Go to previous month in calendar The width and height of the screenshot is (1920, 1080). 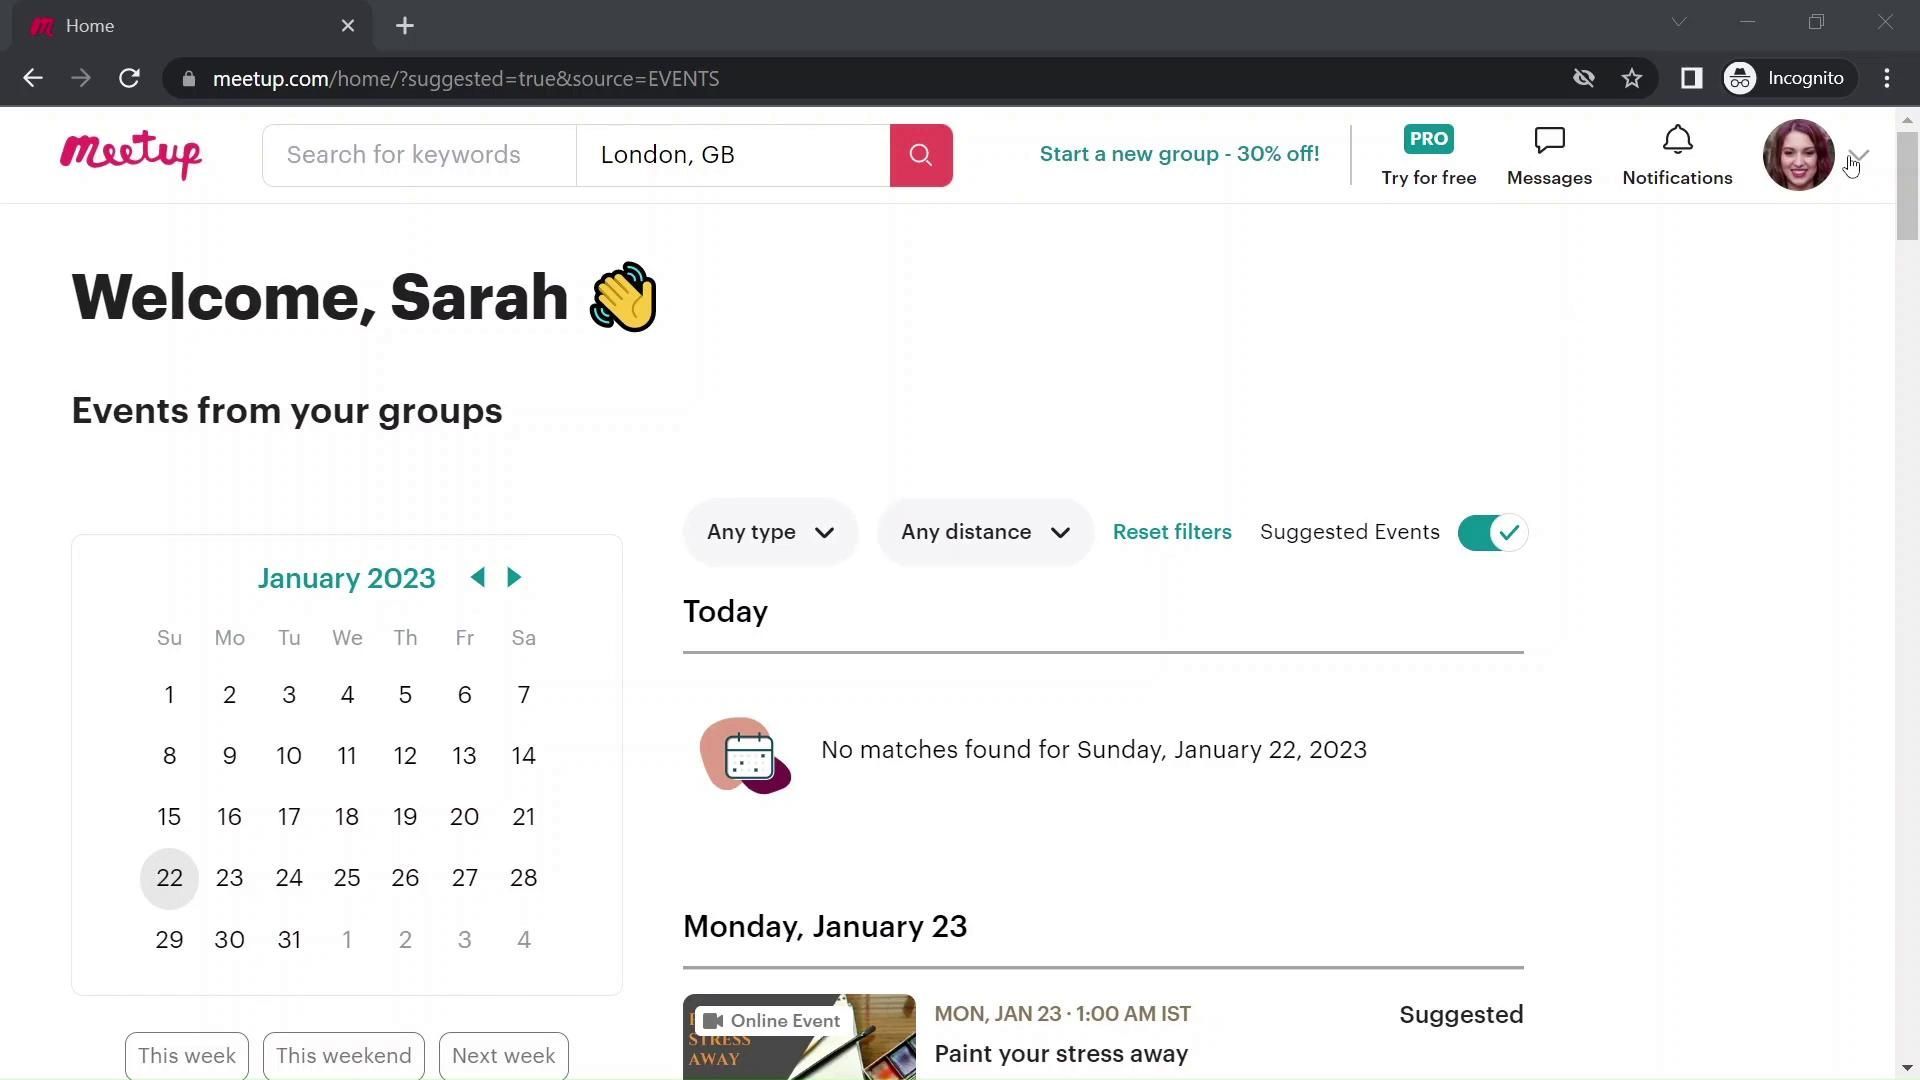(x=478, y=577)
